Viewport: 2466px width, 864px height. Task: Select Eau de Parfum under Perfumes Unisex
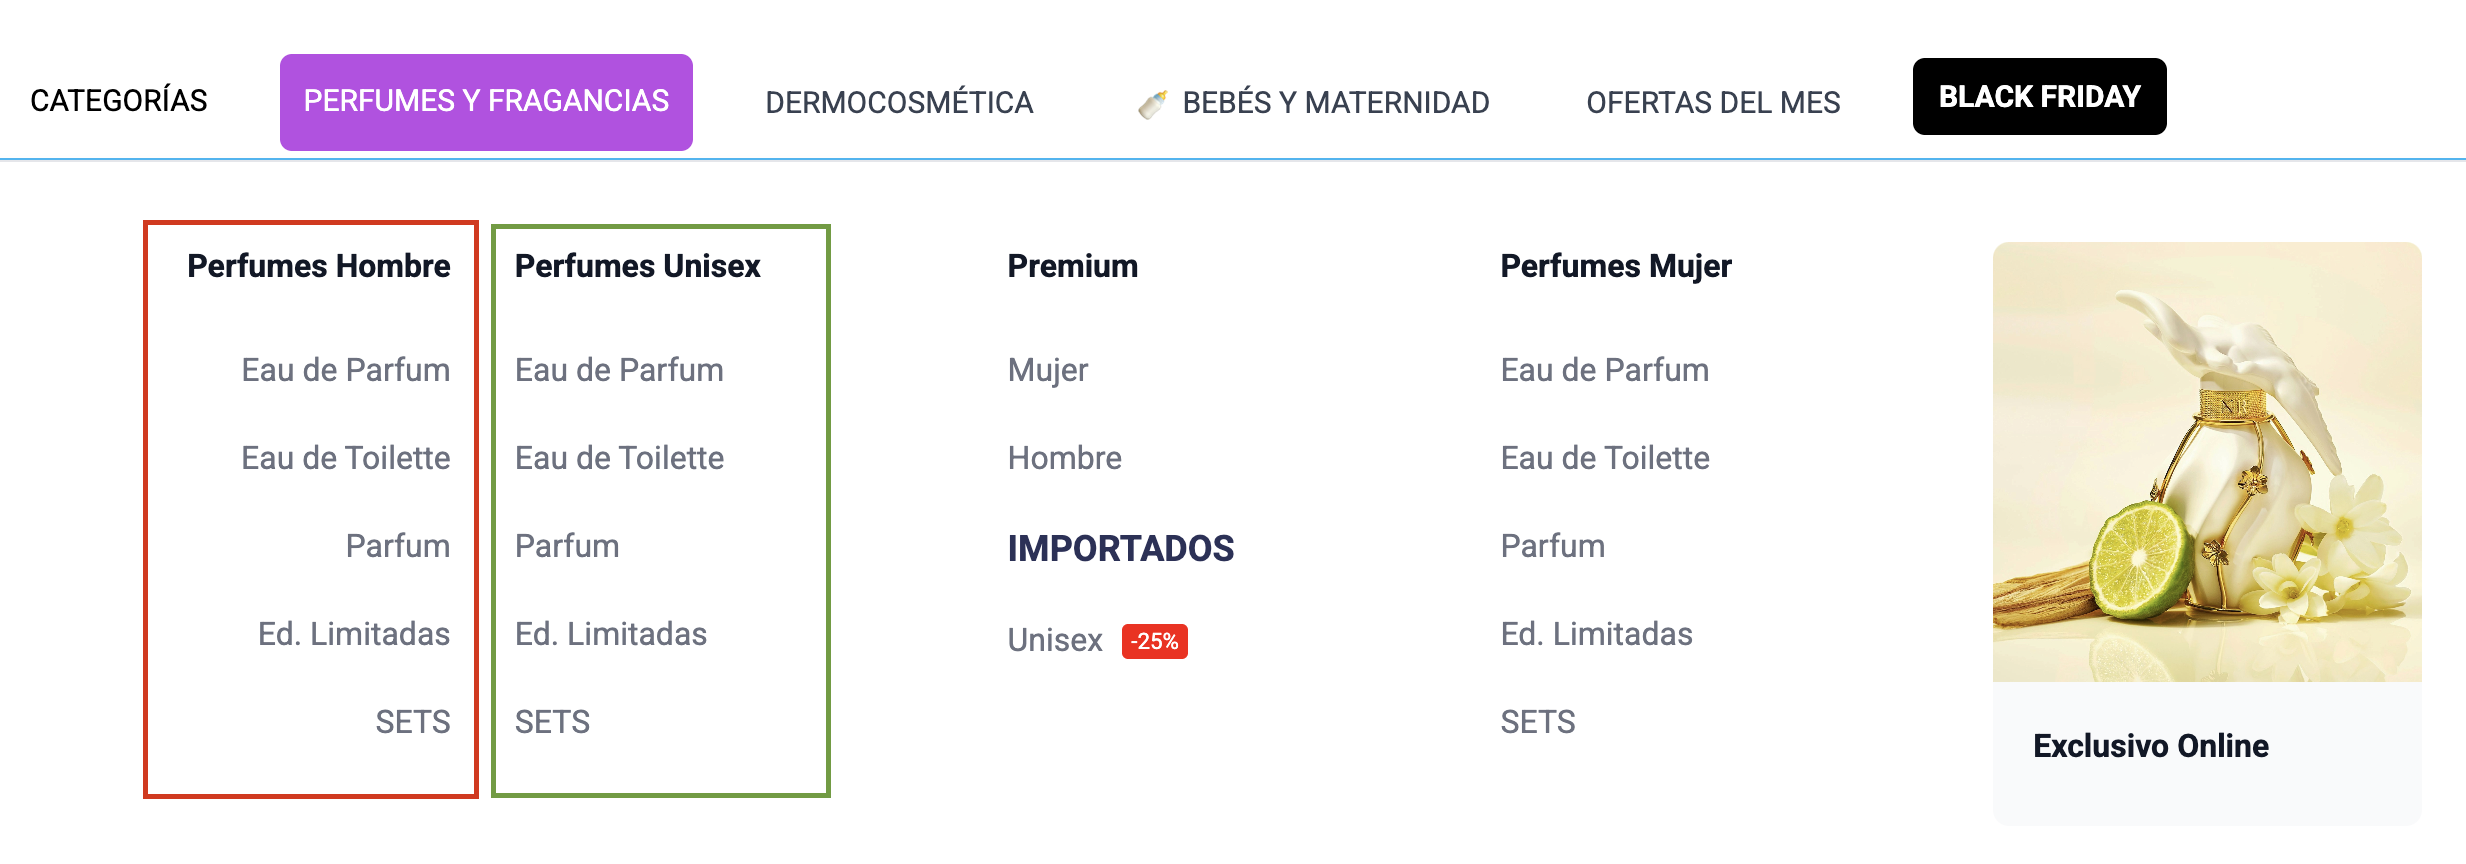point(619,370)
